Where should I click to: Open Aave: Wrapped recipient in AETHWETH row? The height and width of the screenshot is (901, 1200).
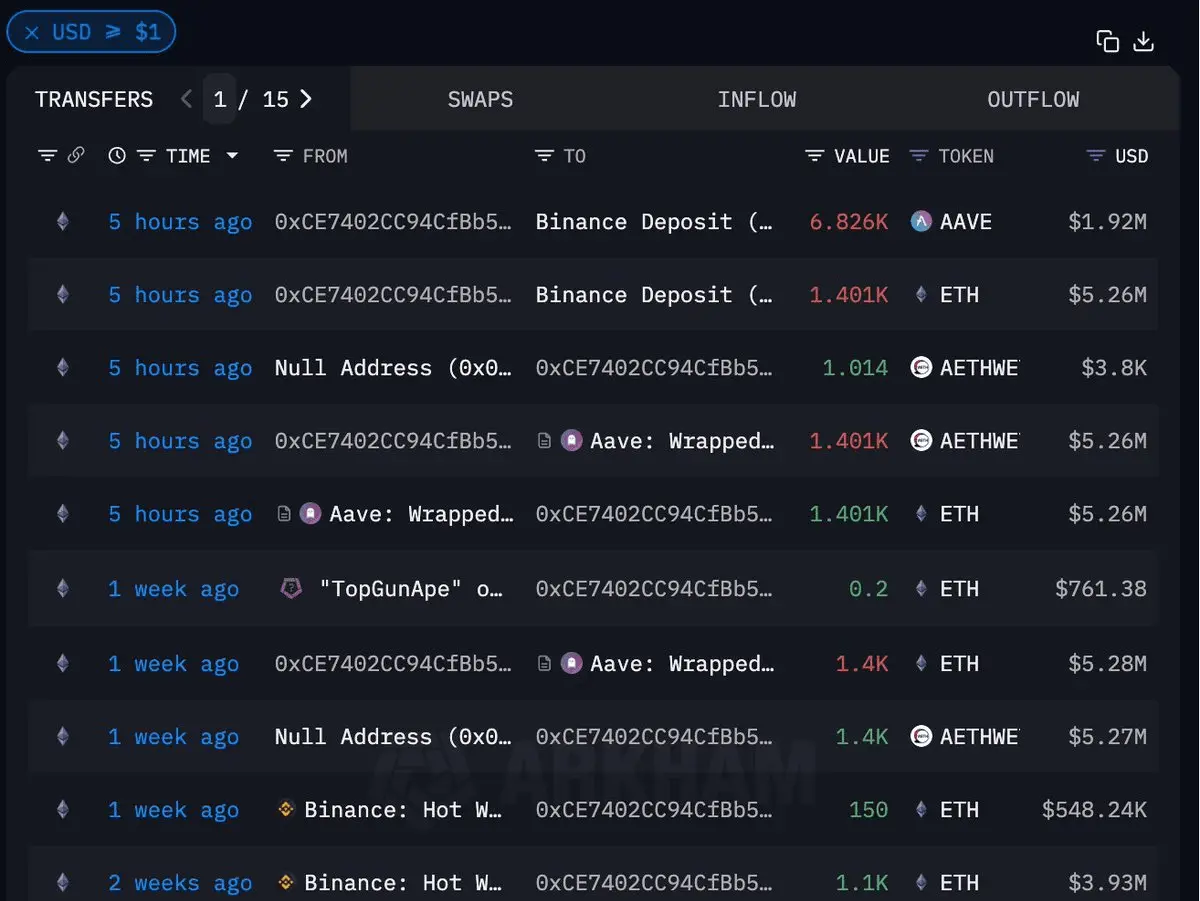coord(682,441)
